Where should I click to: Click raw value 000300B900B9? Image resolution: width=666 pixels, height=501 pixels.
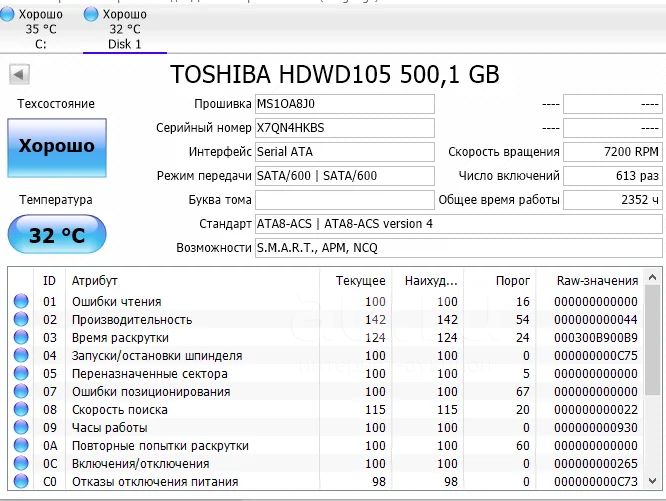[x=595, y=338]
